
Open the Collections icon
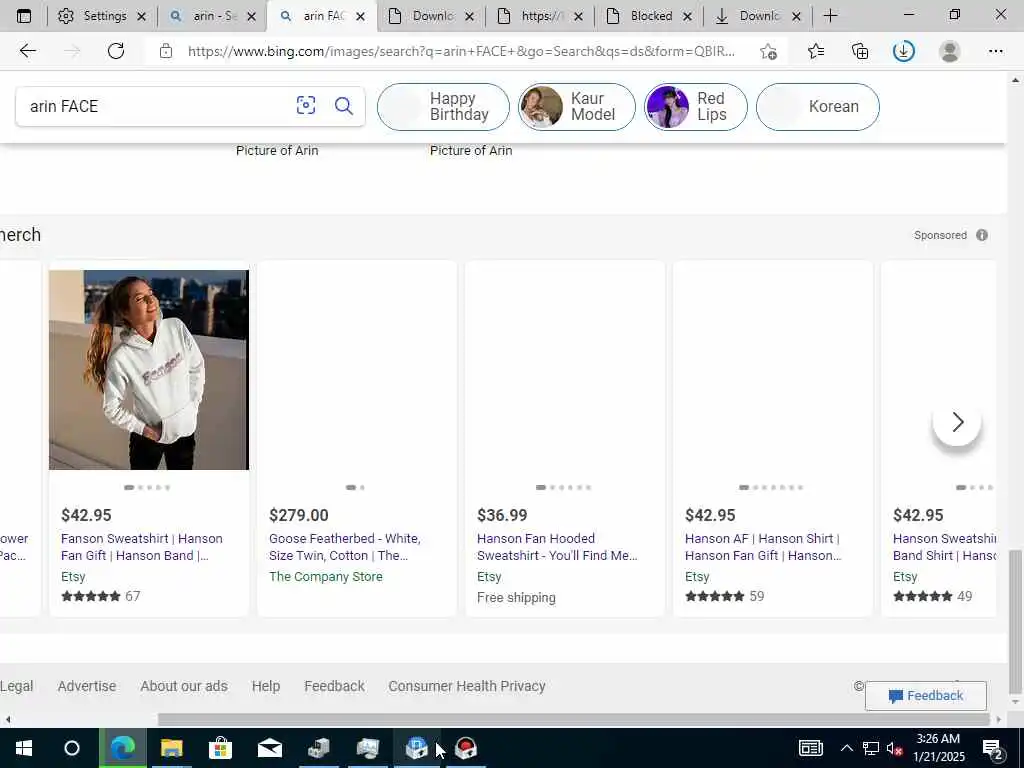(860, 51)
